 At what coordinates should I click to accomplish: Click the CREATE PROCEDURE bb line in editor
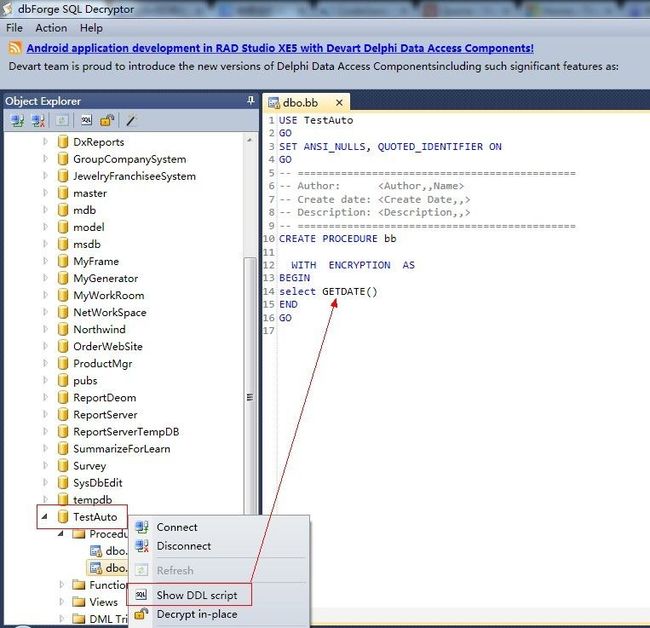click(x=337, y=239)
